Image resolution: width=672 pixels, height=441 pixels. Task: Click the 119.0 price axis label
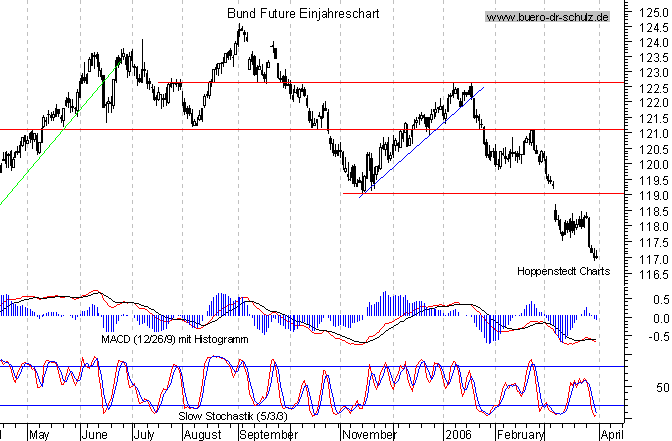(x=647, y=196)
